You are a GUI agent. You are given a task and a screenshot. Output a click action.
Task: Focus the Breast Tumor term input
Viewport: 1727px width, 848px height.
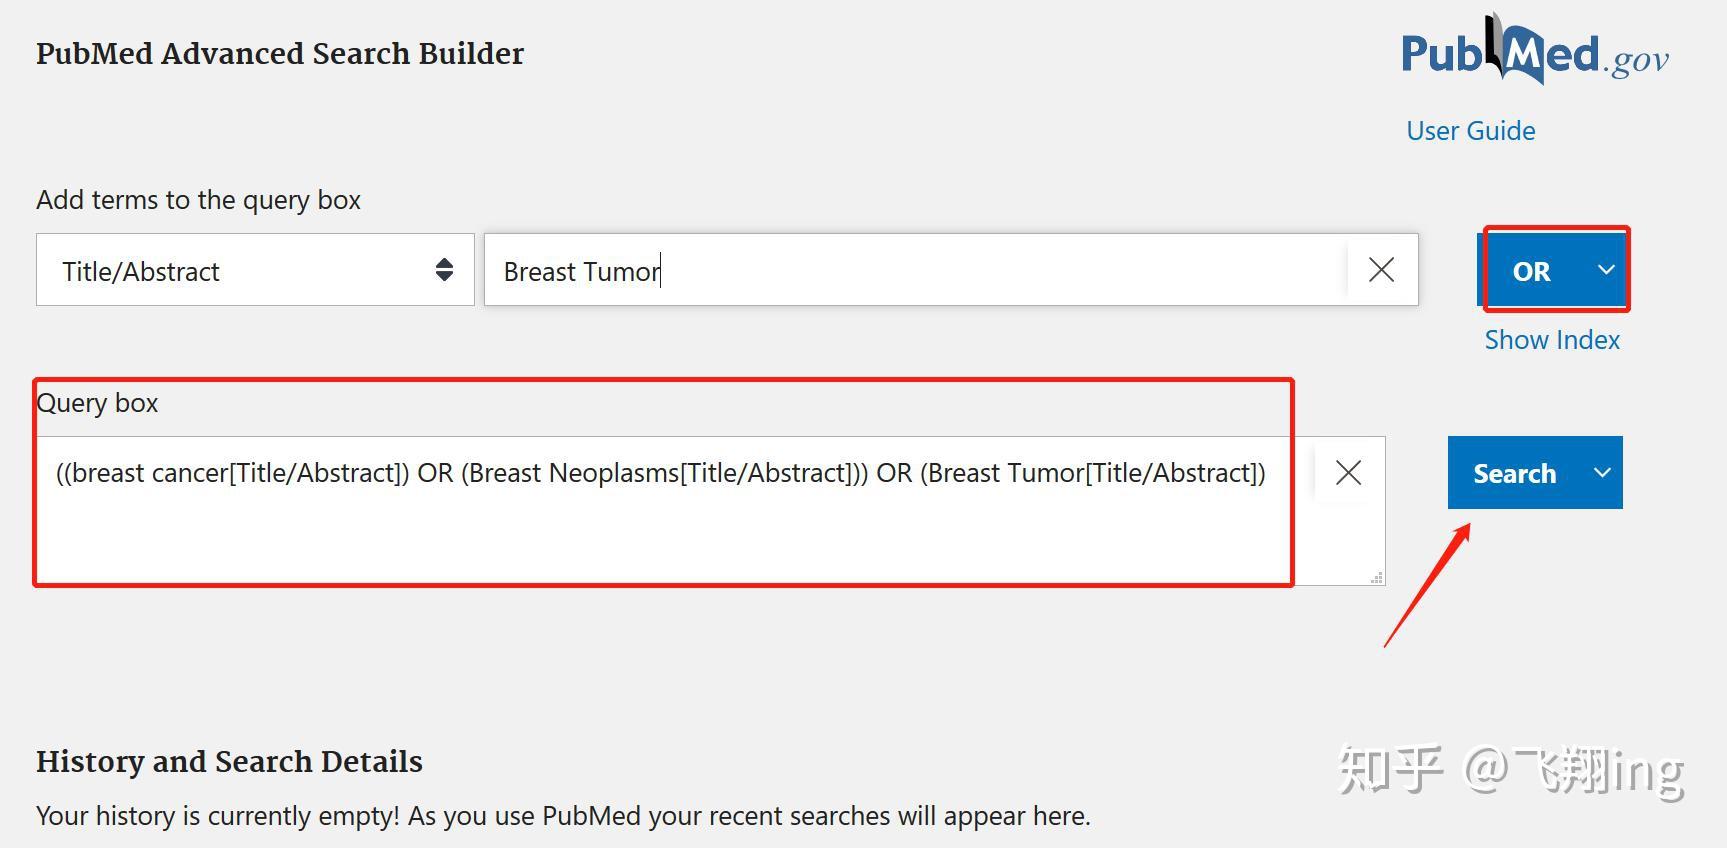tap(915, 271)
